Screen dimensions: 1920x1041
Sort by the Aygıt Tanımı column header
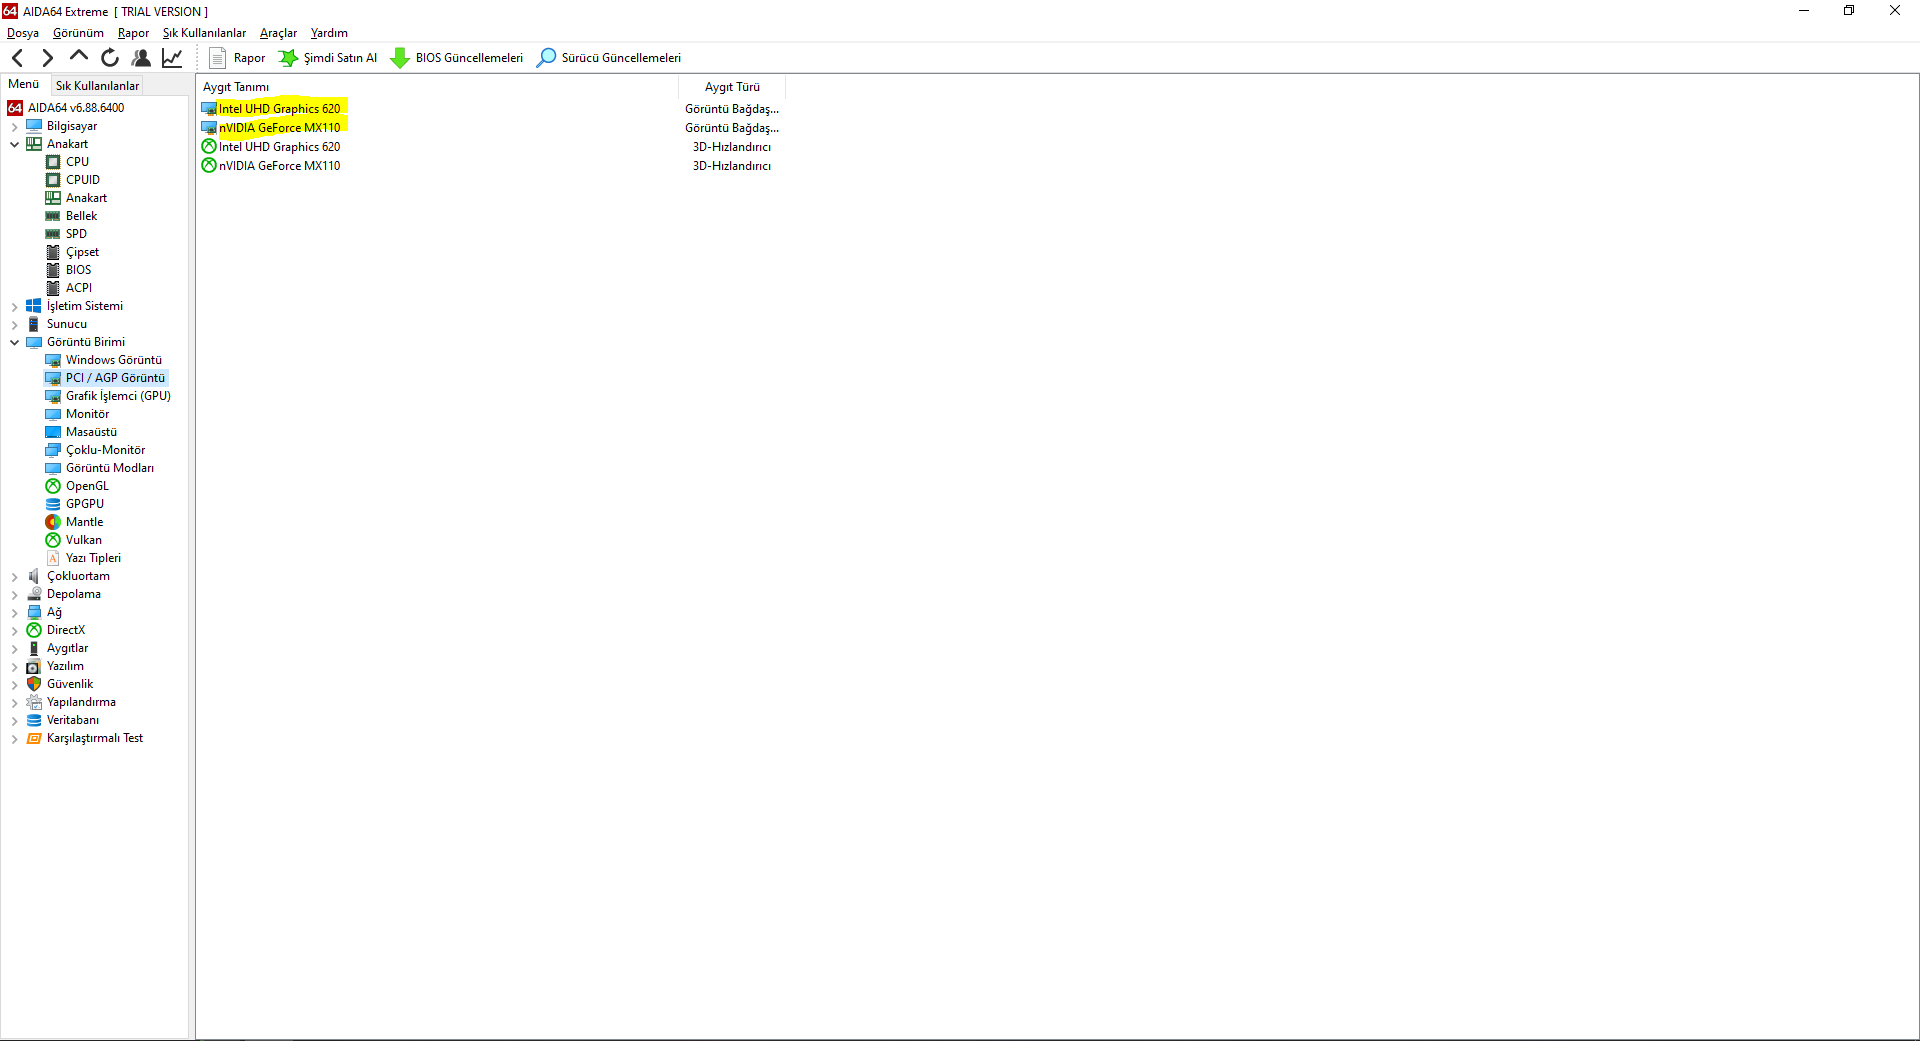[x=437, y=87]
